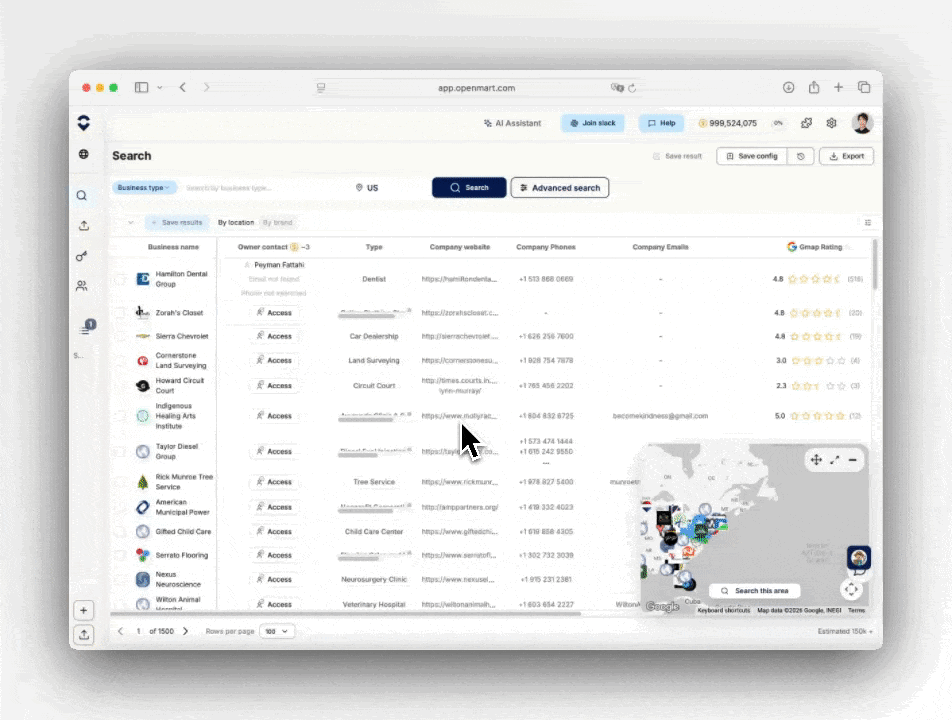Click the gold coin credits balance 999,524,075
This screenshot has width=952, height=720.
(x=728, y=123)
